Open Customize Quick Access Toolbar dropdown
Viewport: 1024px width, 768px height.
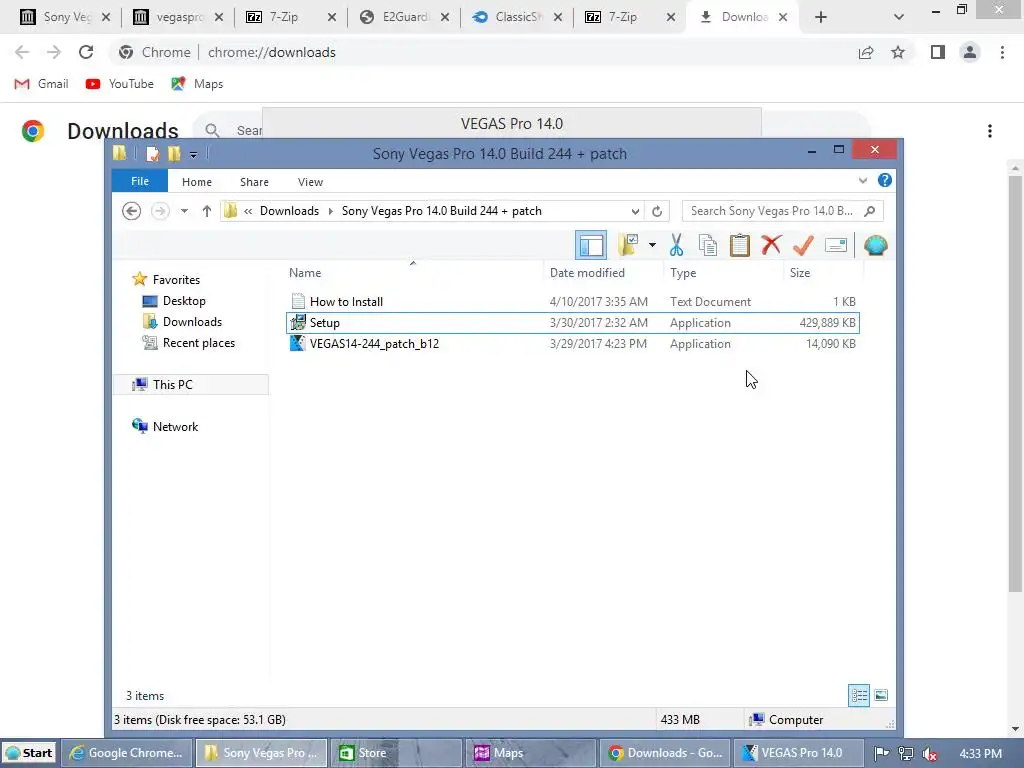[x=193, y=154]
